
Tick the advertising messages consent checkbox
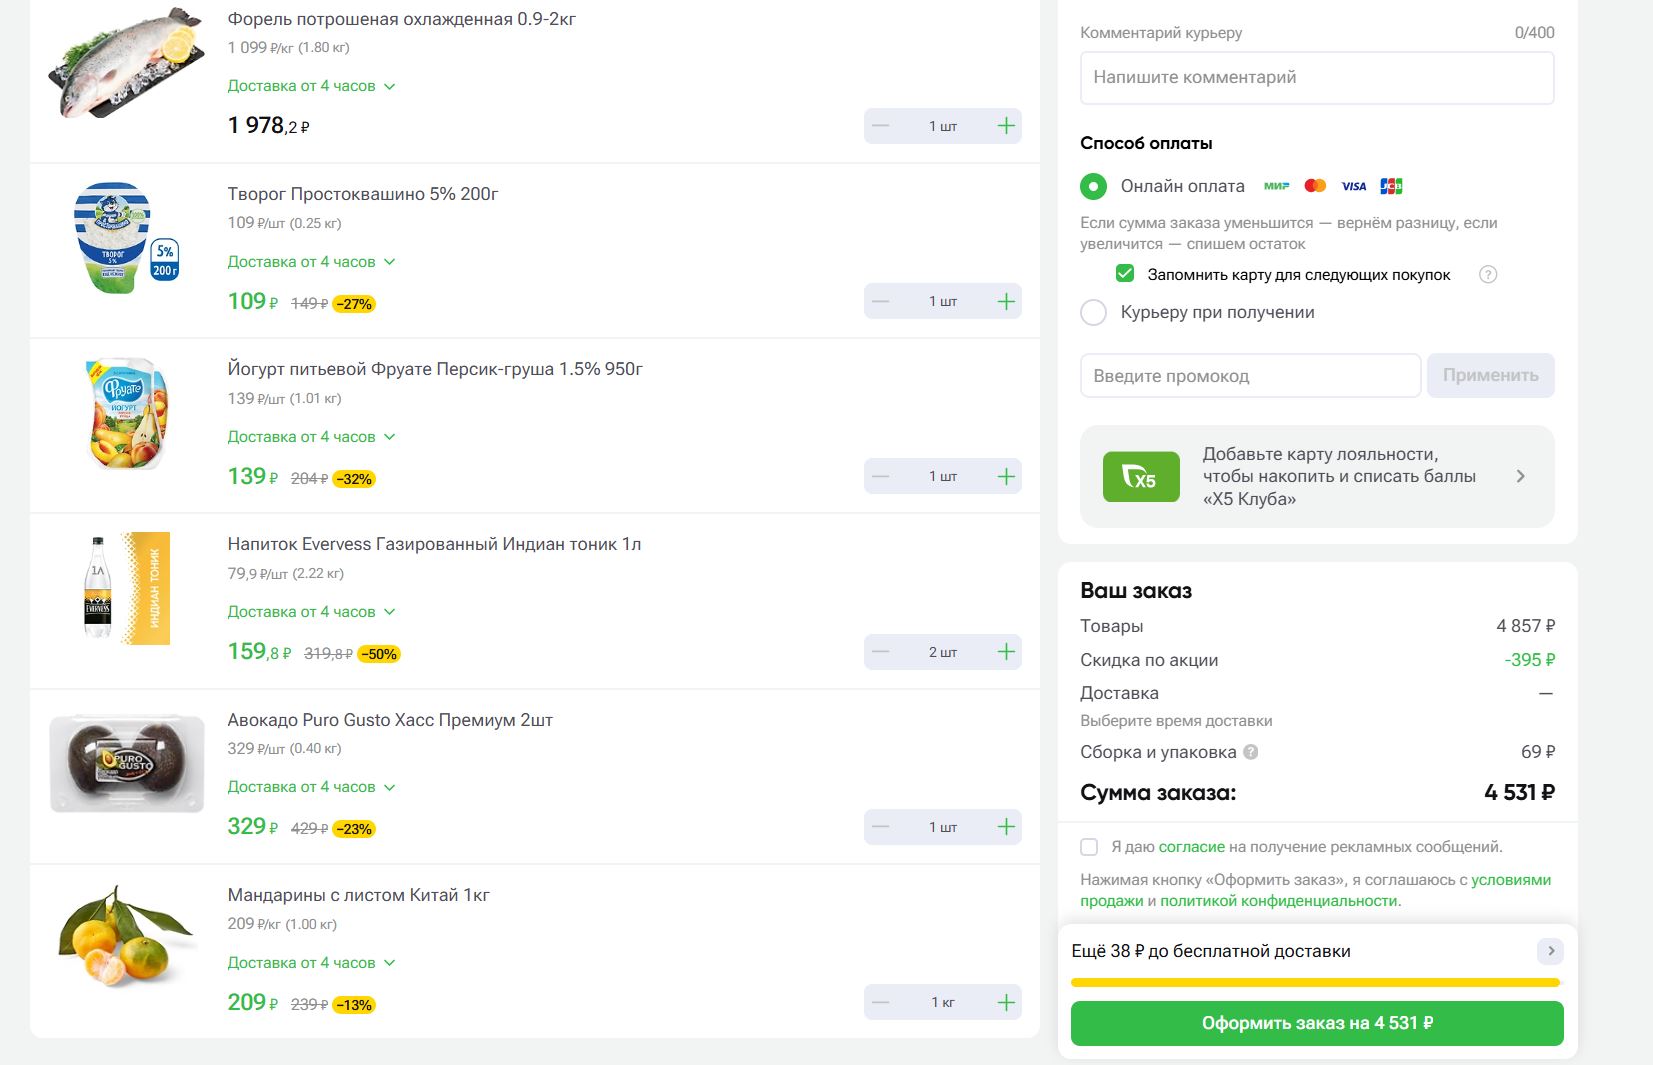click(x=1089, y=847)
